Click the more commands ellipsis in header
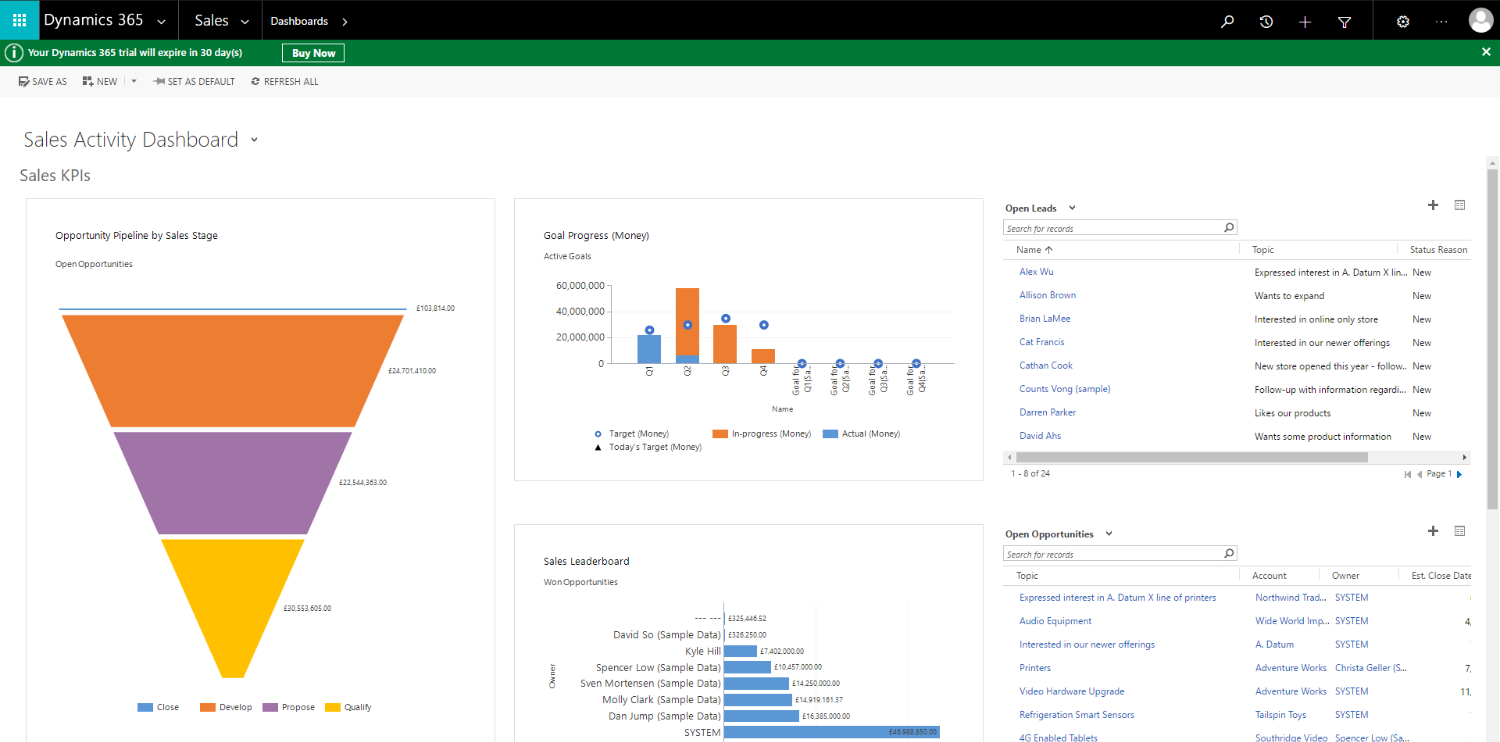 [x=1441, y=20]
